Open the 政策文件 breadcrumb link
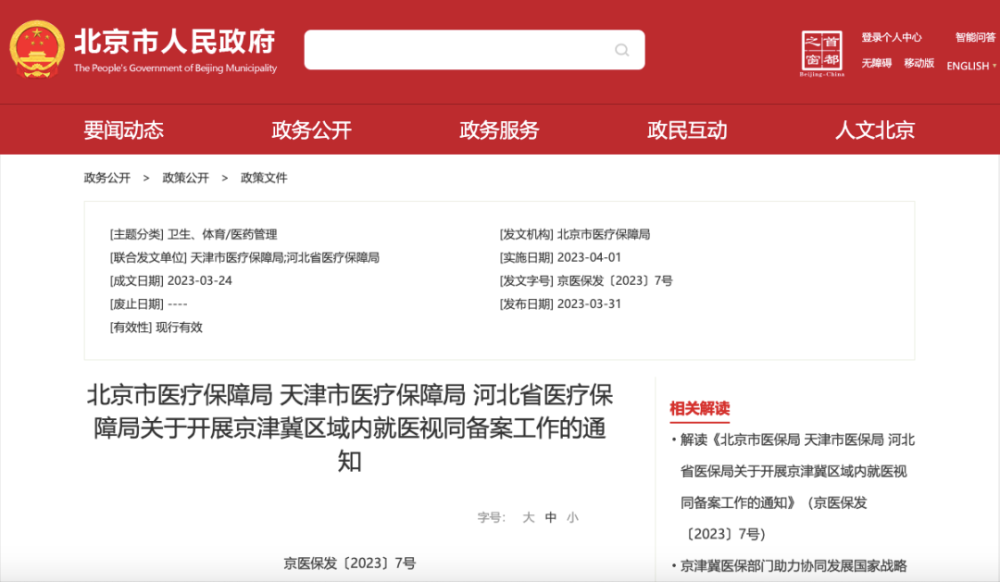The image size is (1000, 582). pos(262,177)
